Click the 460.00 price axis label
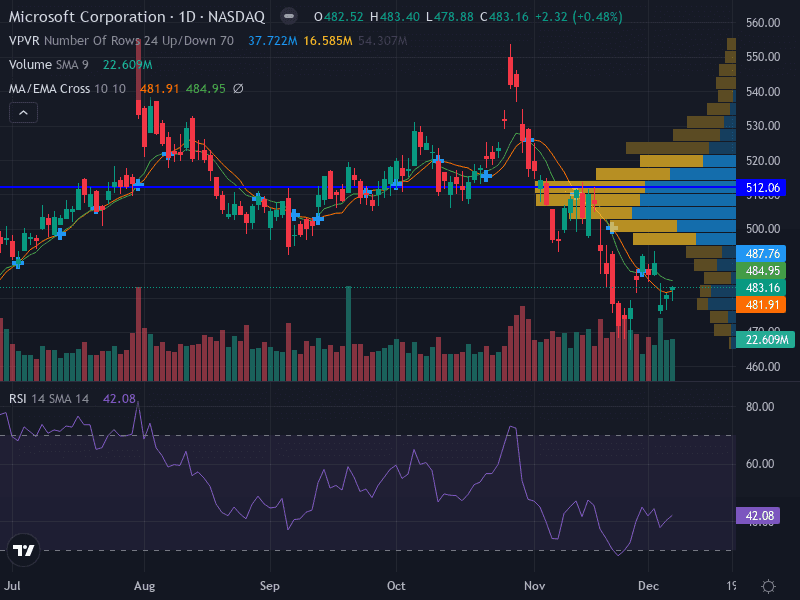The width and height of the screenshot is (800, 600). [763, 366]
